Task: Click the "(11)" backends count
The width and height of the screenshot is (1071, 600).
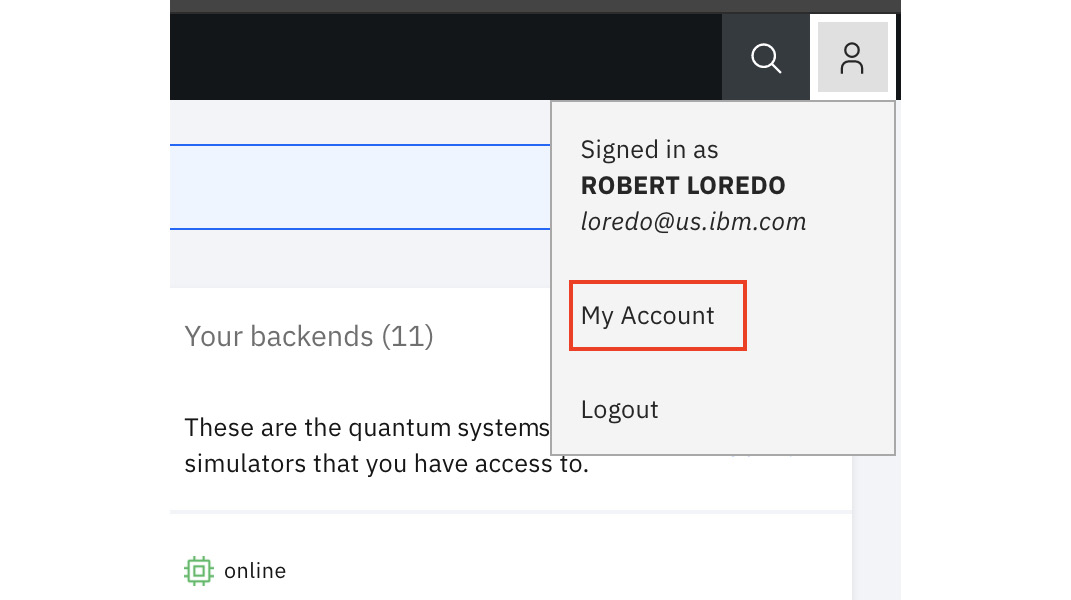Action: click(408, 336)
